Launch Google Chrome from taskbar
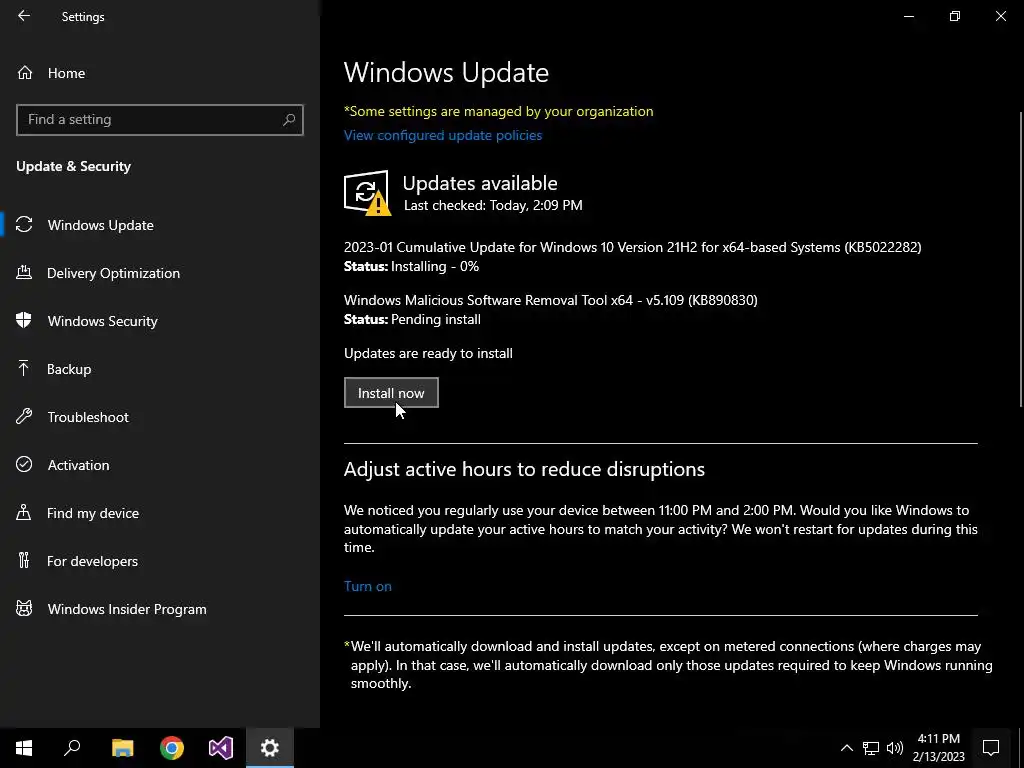This screenshot has height=768, width=1024. point(172,748)
